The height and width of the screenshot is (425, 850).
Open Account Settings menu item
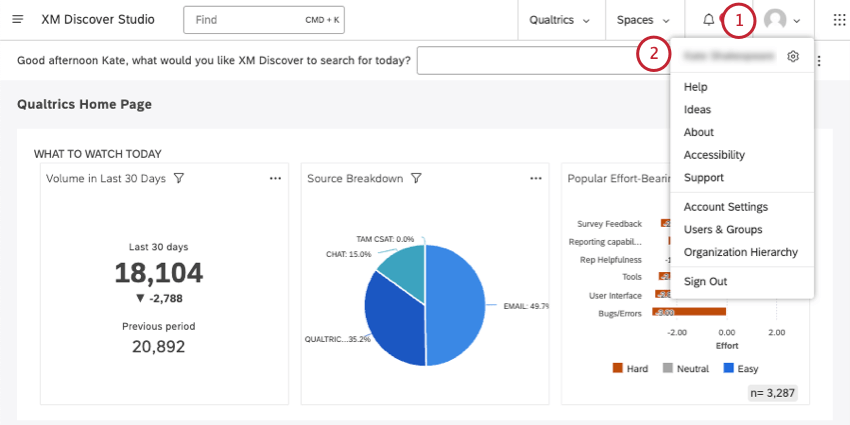pos(726,207)
